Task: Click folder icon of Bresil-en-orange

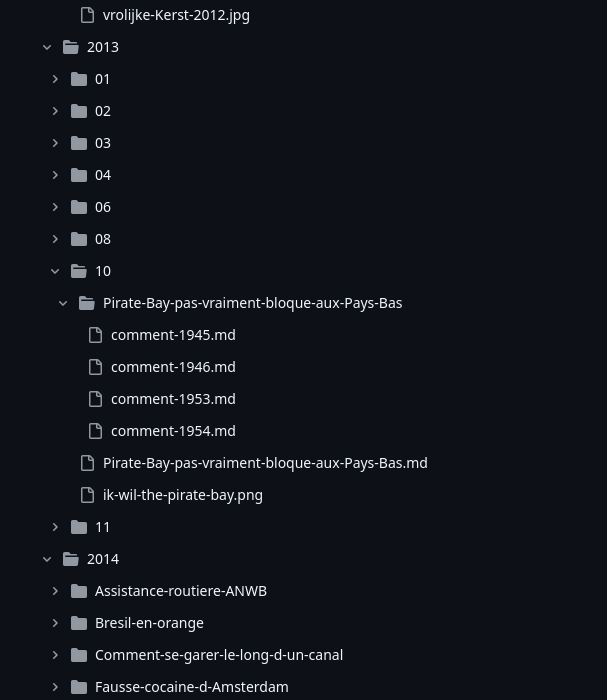Action: coord(79,623)
